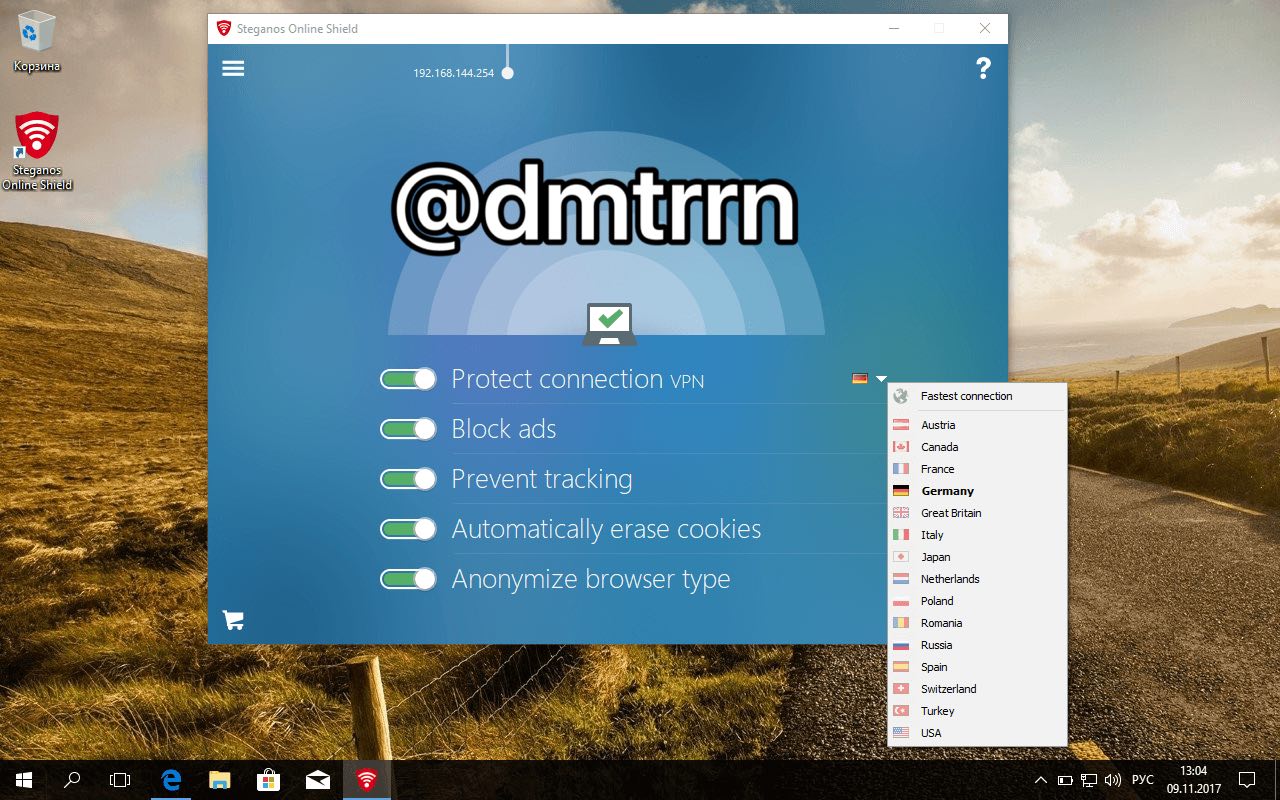
Task: Click Steganos Online Shield taskbar button
Action: pyautogui.click(x=367, y=780)
